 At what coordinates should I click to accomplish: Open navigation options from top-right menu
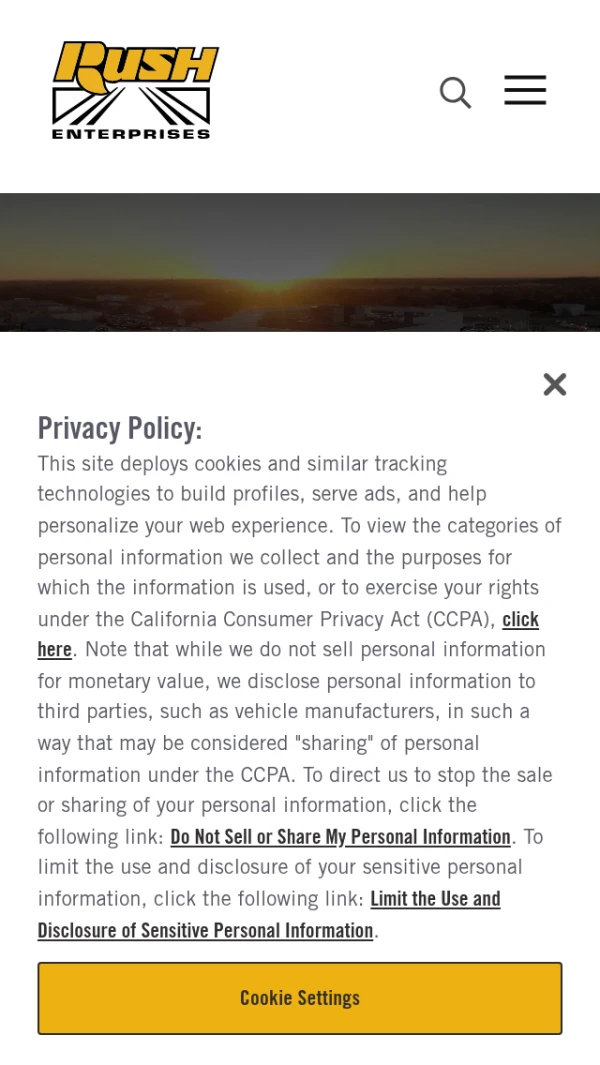click(x=524, y=90)
